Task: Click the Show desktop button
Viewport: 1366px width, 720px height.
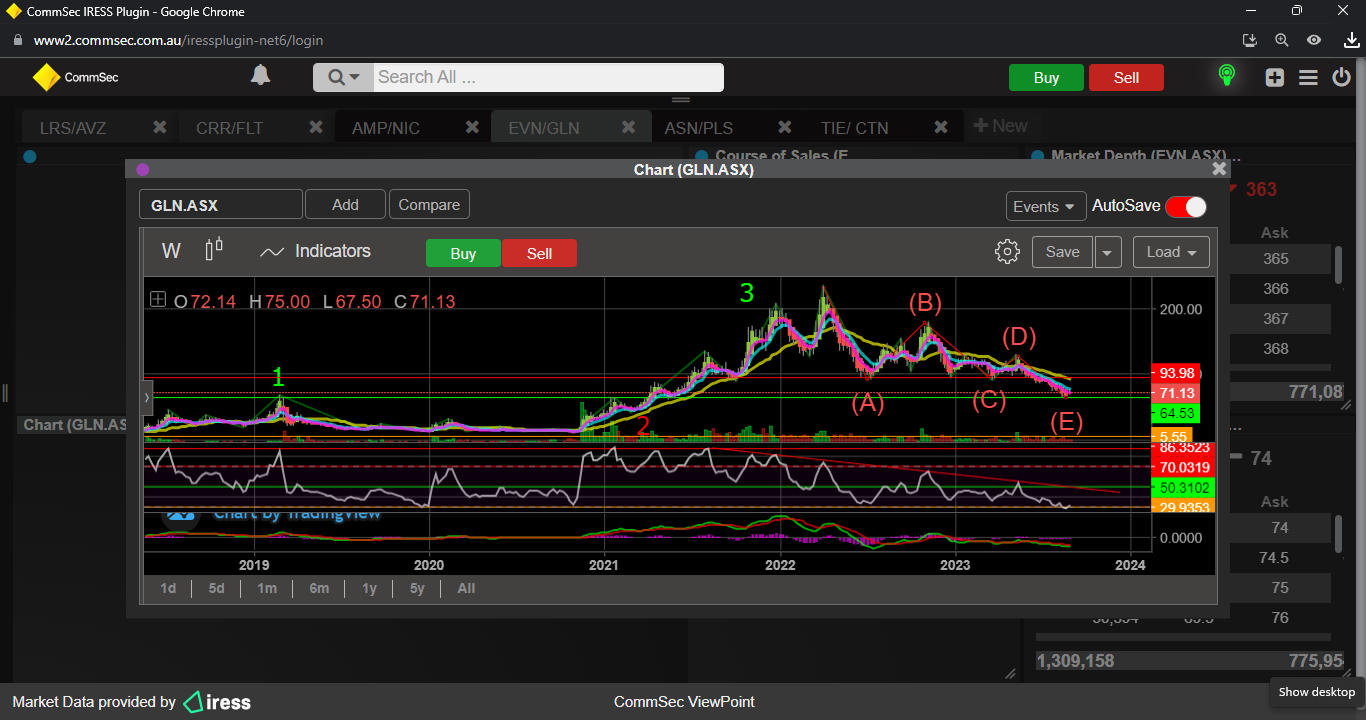Action: click(x=1316, y=692)
